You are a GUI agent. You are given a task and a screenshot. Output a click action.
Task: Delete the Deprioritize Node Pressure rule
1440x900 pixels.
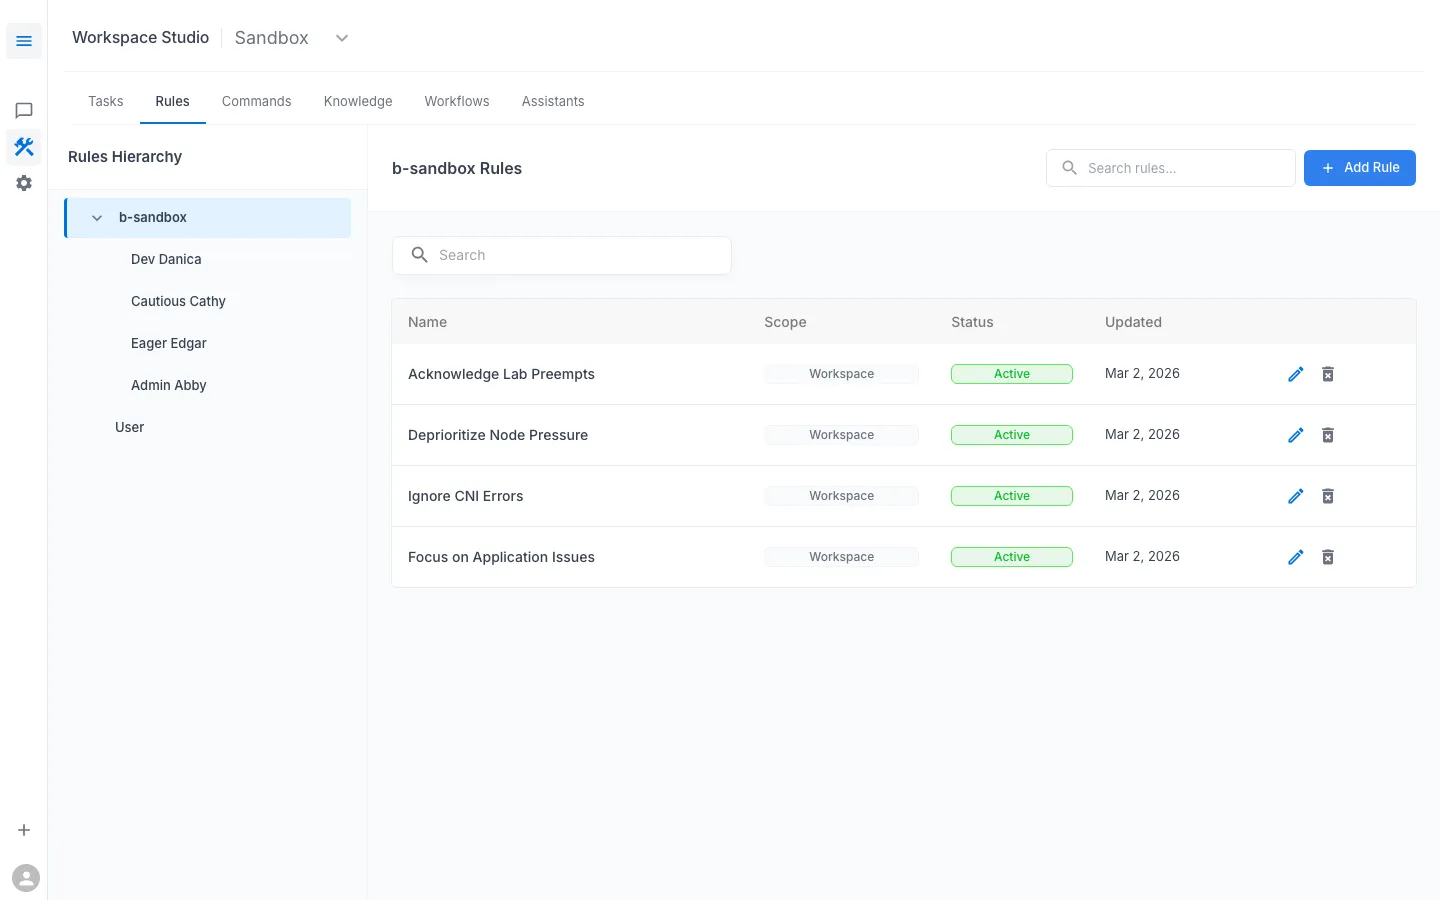1328,435
